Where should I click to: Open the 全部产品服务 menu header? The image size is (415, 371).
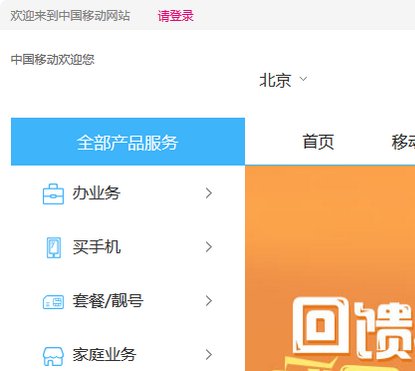(128, 141)
